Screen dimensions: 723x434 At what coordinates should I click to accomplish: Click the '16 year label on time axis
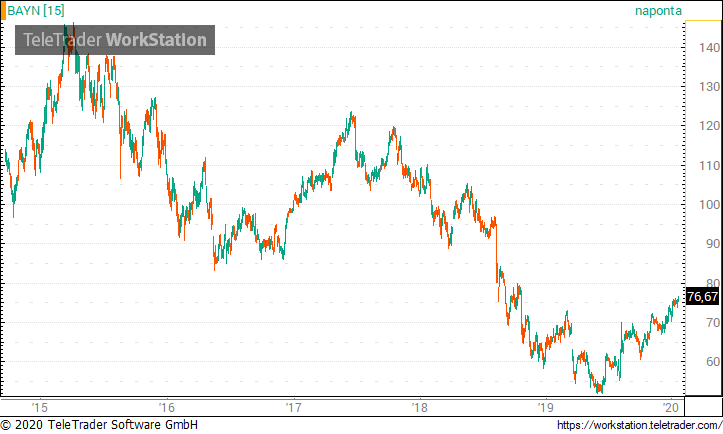[166, 408]
